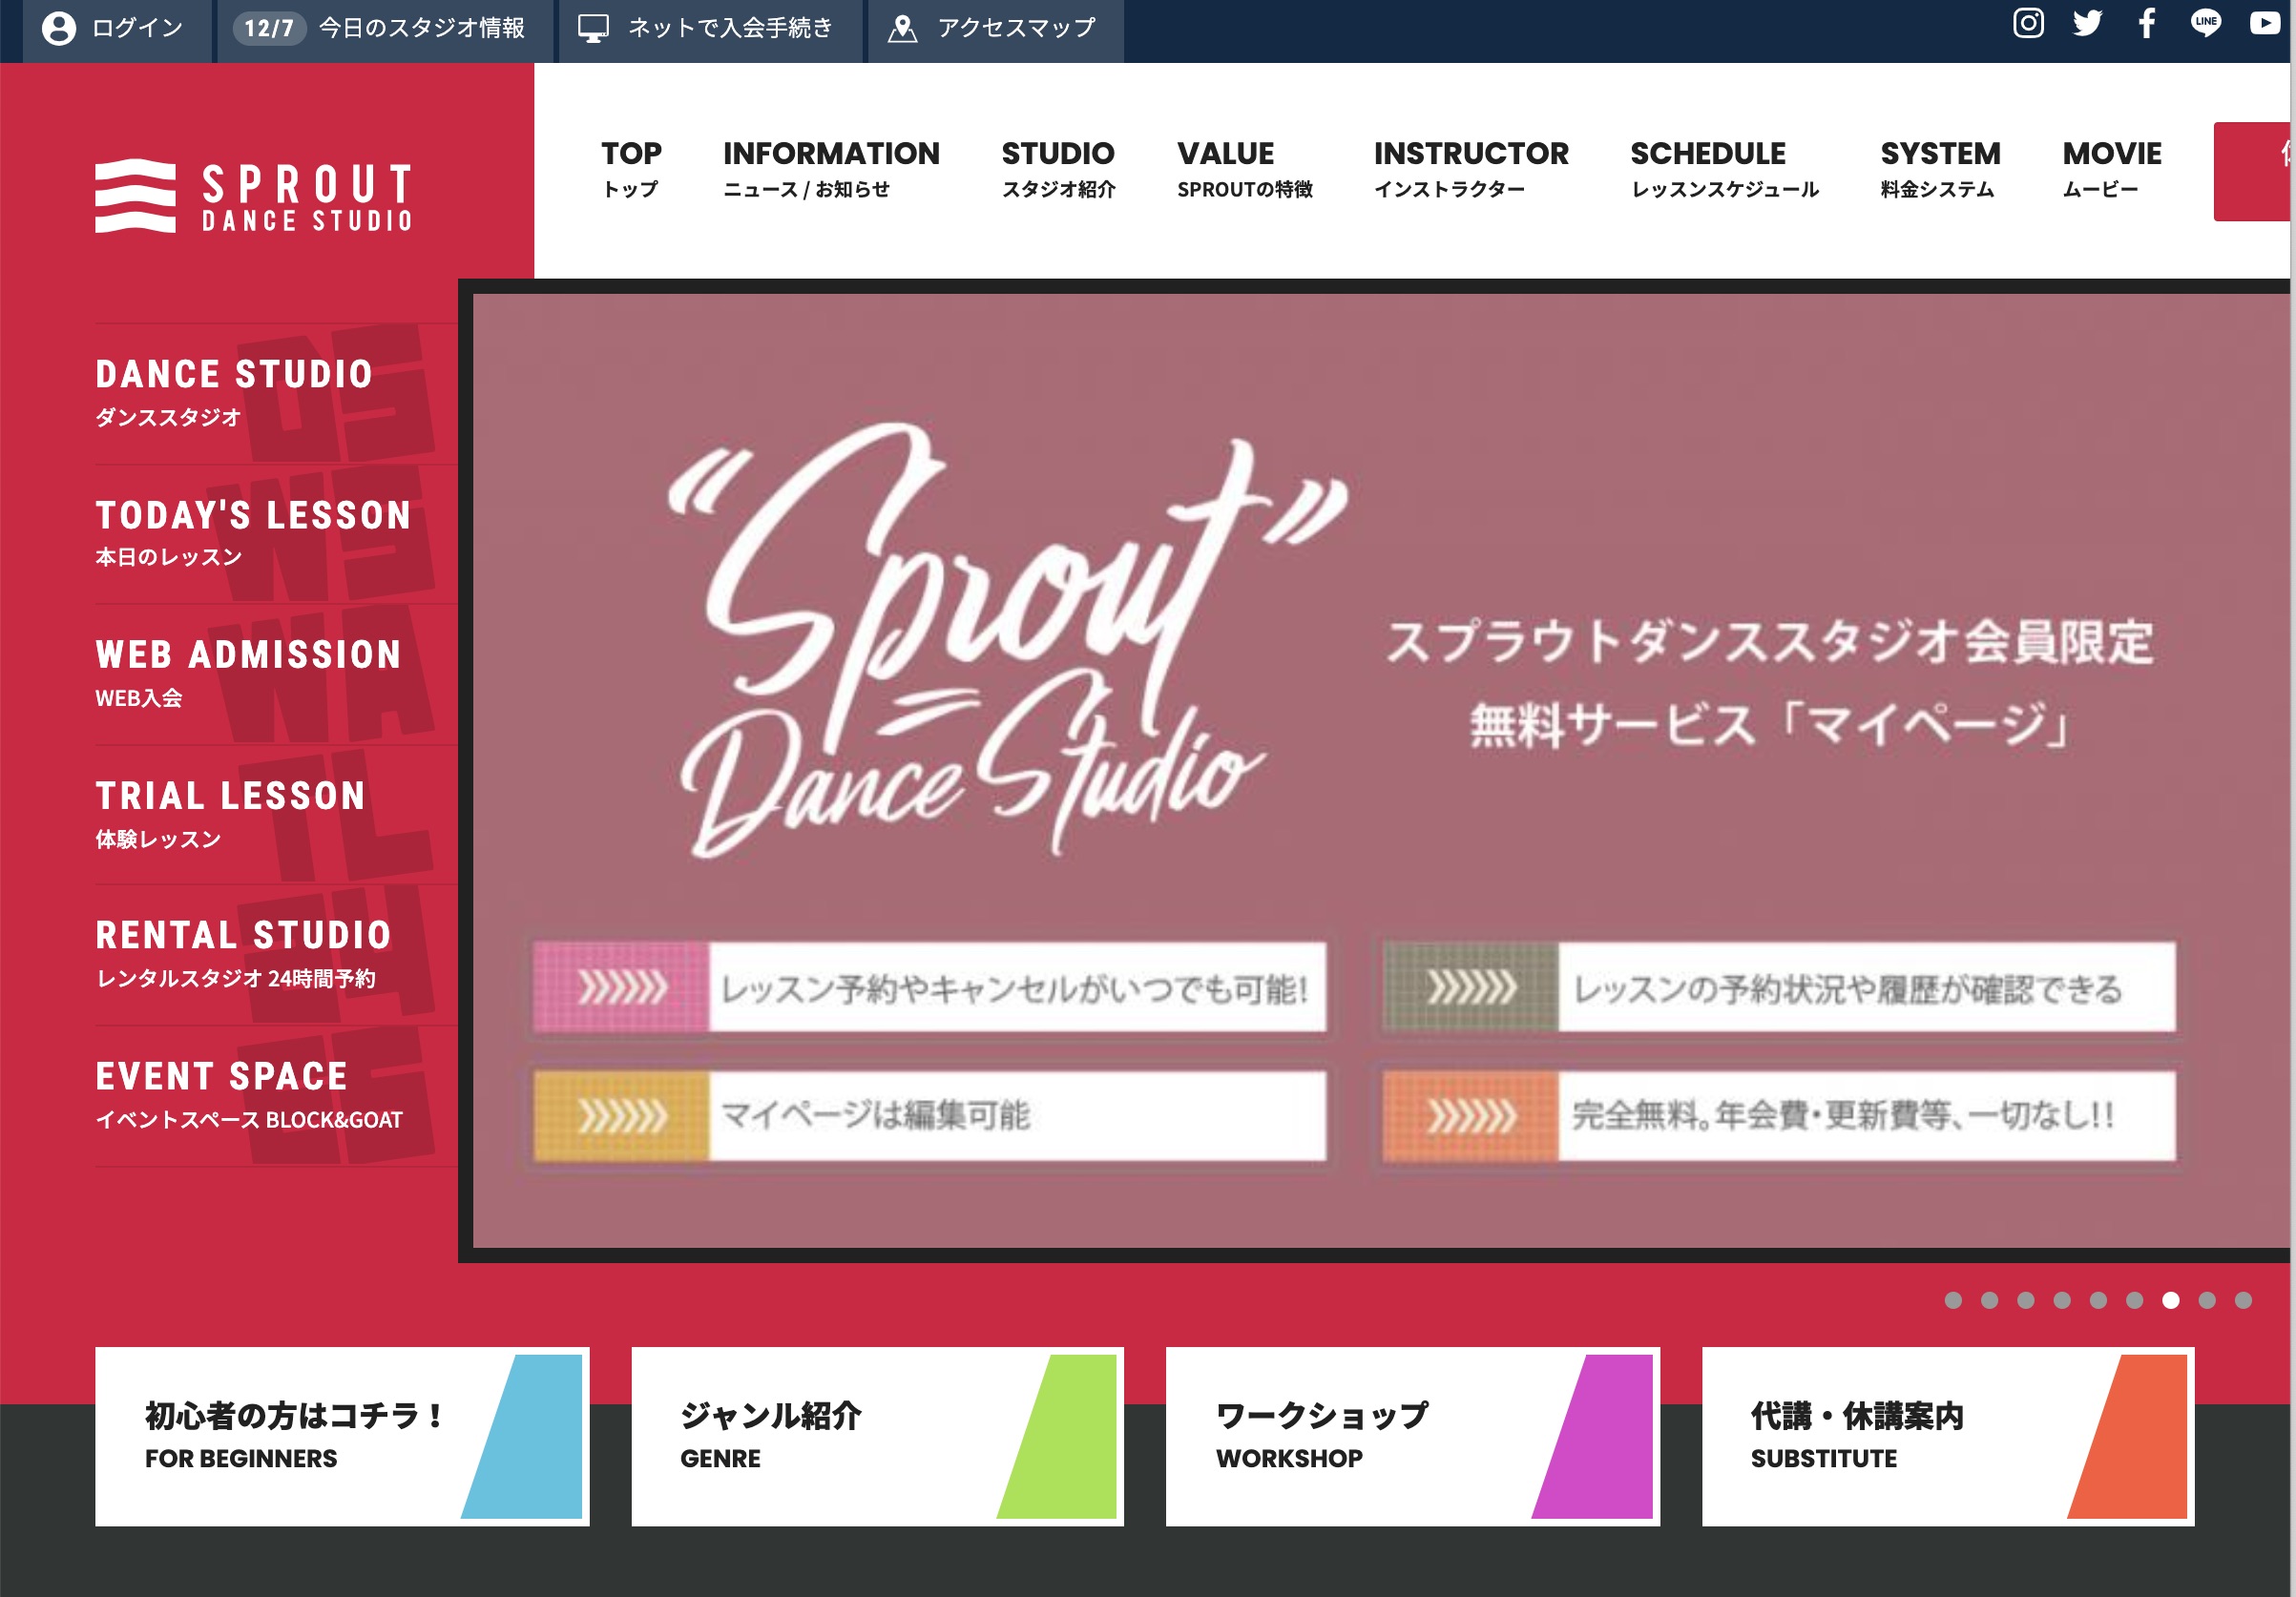Screen dimensions: 2296x1597
Task: Open INSTRUCTOR menu item
Action: coord(1471,169)
